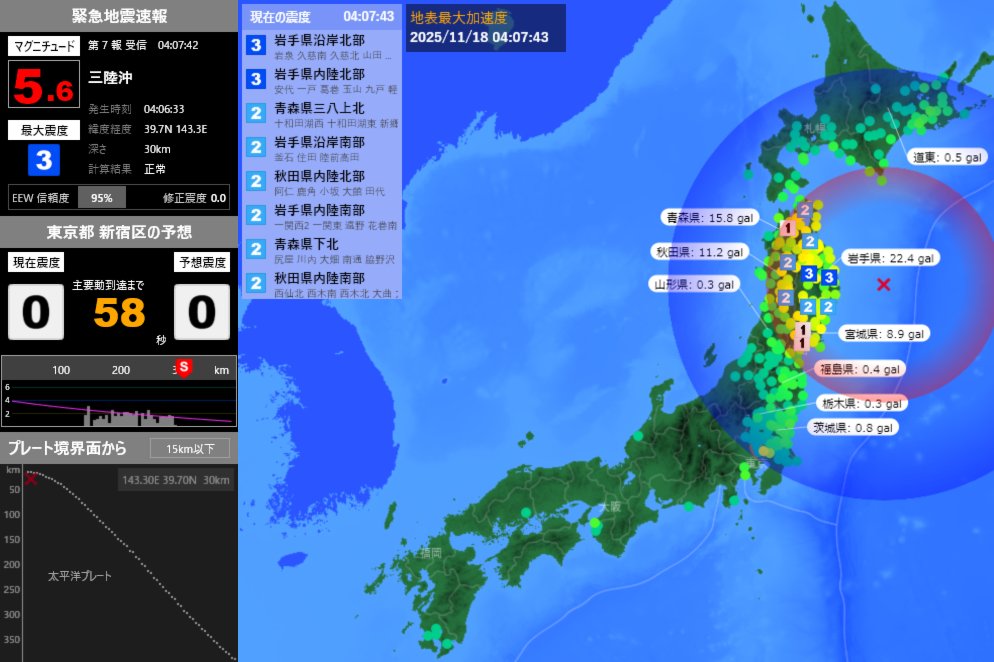Select the 現在の震度 panel header

[283, 17]
